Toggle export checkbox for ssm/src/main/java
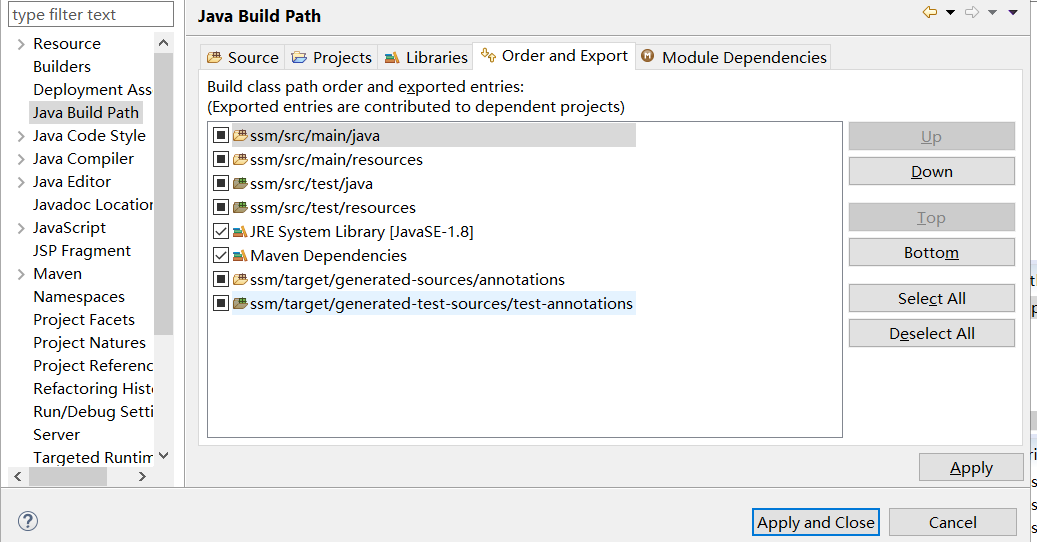This screenshot has width=1037, height=542. coord(221,136)
